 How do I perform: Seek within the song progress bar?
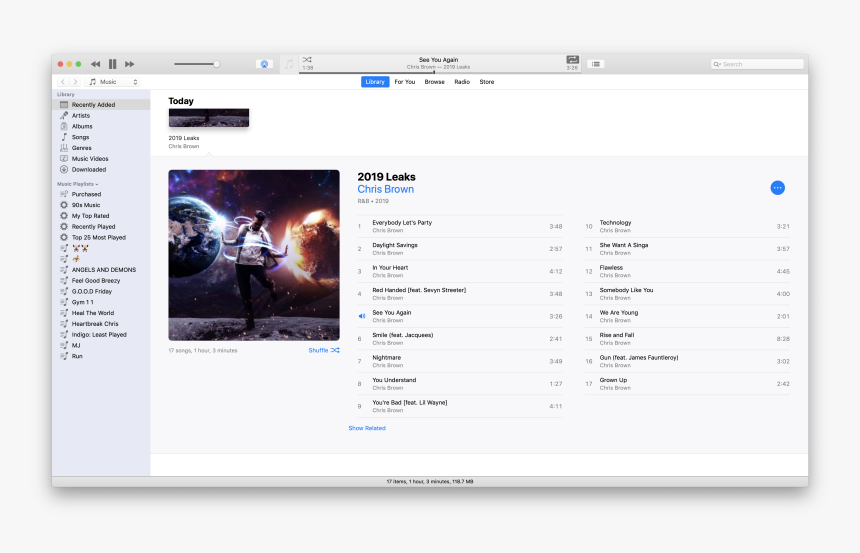coord(439,72)
